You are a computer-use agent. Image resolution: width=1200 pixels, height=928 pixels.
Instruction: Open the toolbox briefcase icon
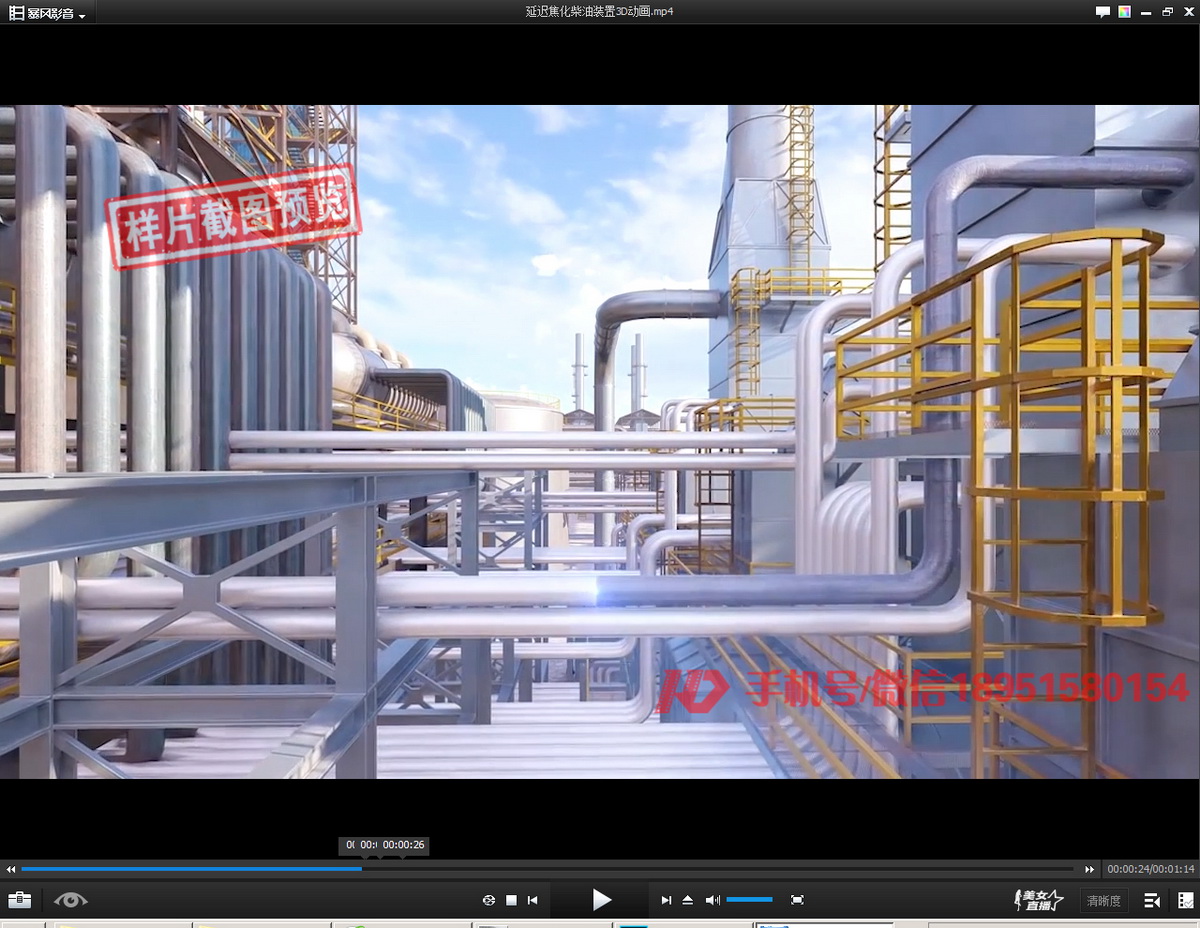click(x=19, y=900)
